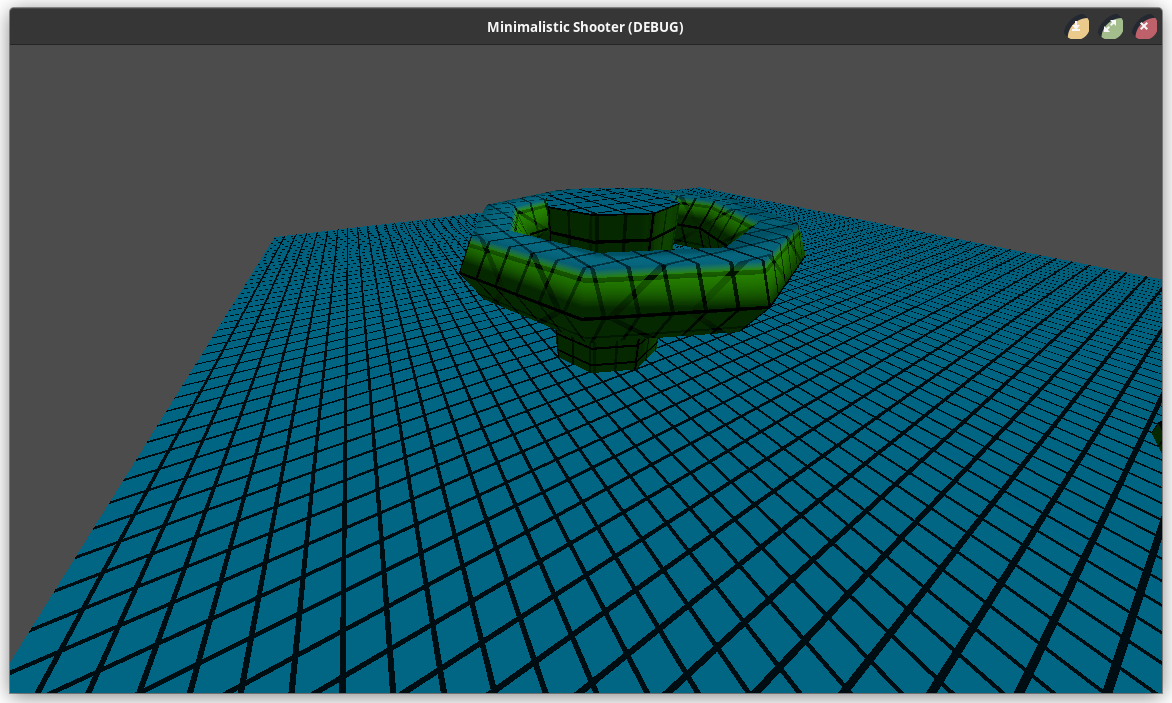Maximize the Minimalistic Shooter window
The image size is (1172, 703).
coord(1111,28)
